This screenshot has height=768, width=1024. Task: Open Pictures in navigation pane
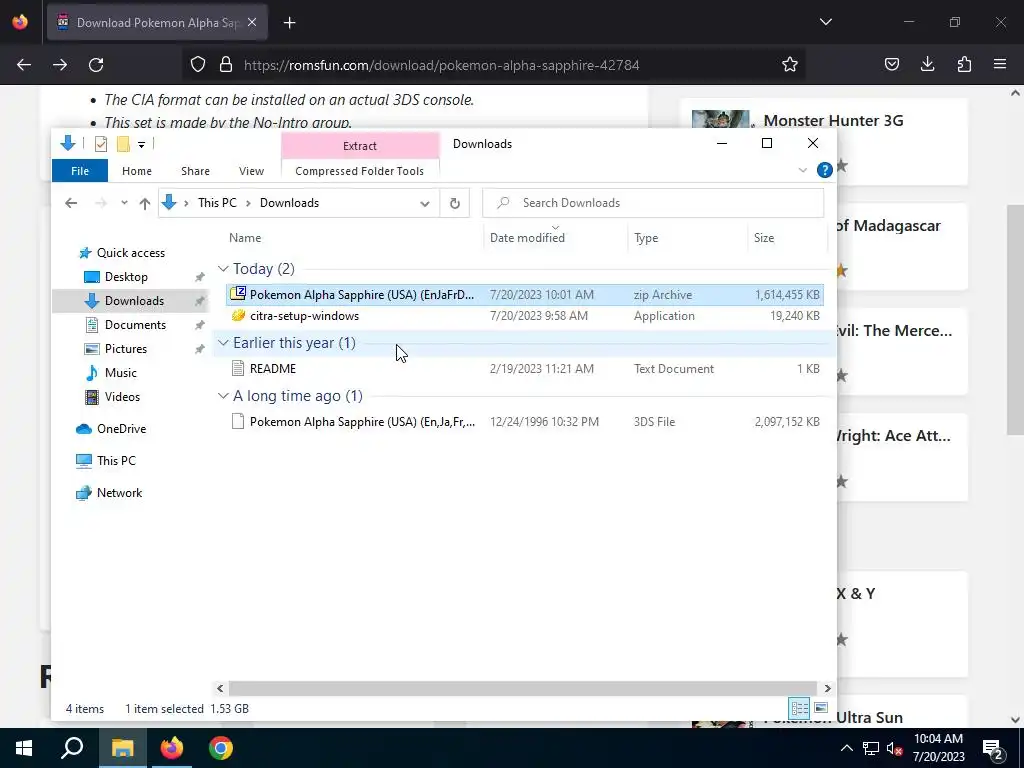tap(125, 349)
